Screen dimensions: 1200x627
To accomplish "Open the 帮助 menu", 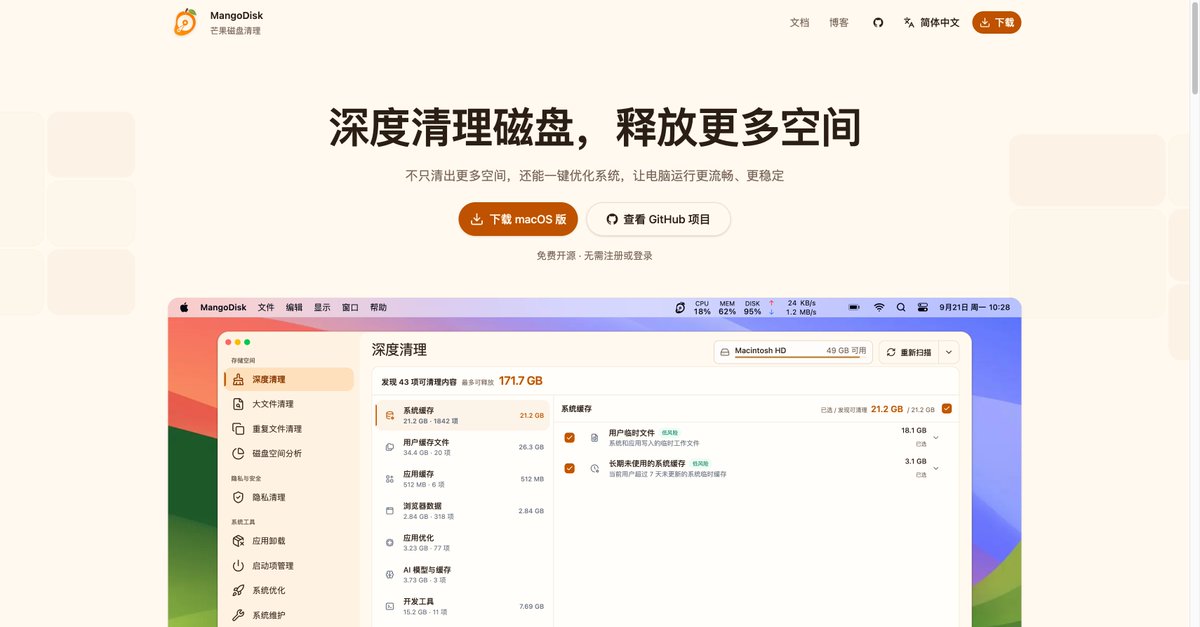I will click(x=378, y=308).
